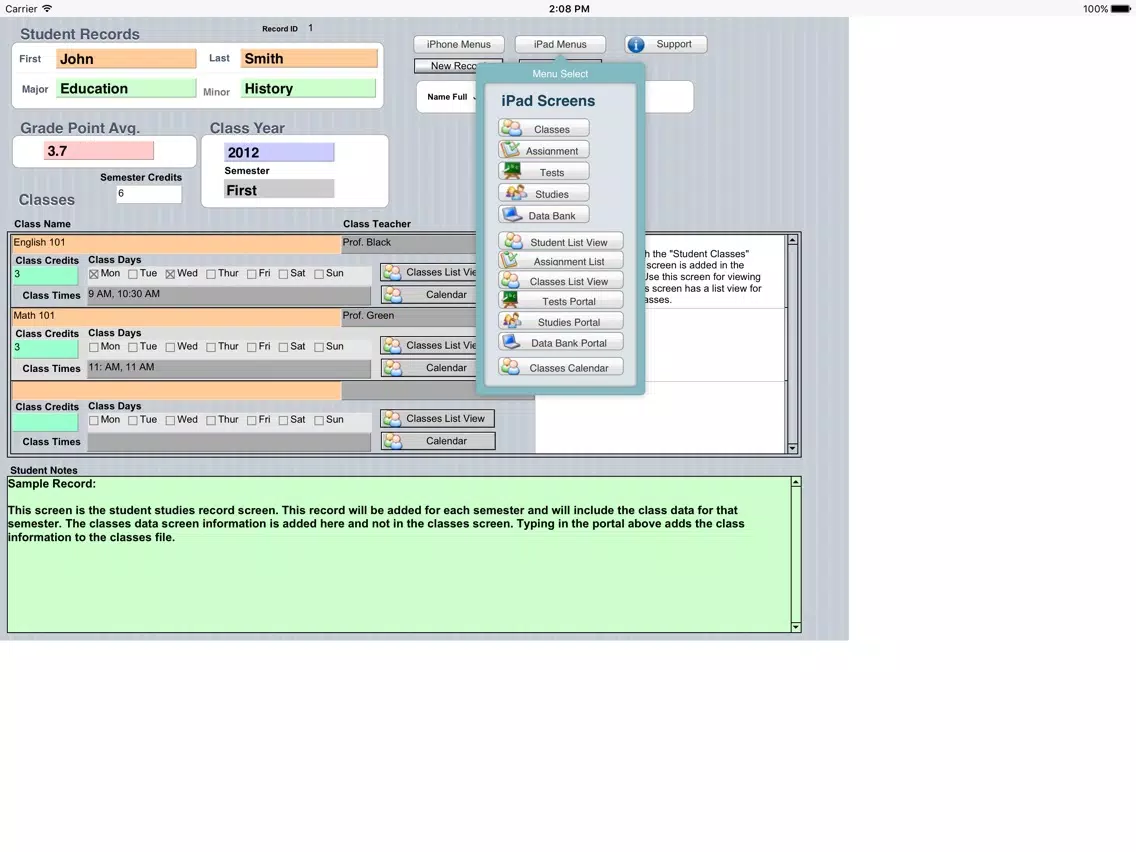Click the Grade Point Avg field 3.7
The height and width of the screenshot is (852, 1136).
99,151
